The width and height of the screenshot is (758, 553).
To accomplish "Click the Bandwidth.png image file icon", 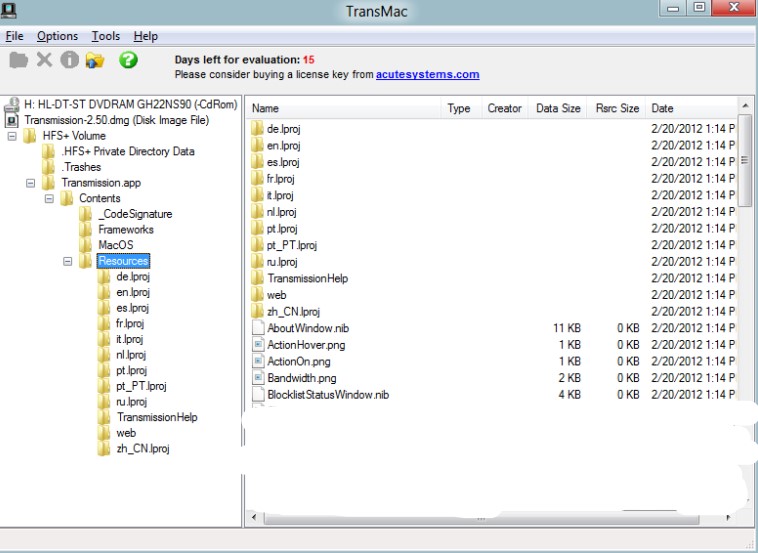I will pos(258,378).
